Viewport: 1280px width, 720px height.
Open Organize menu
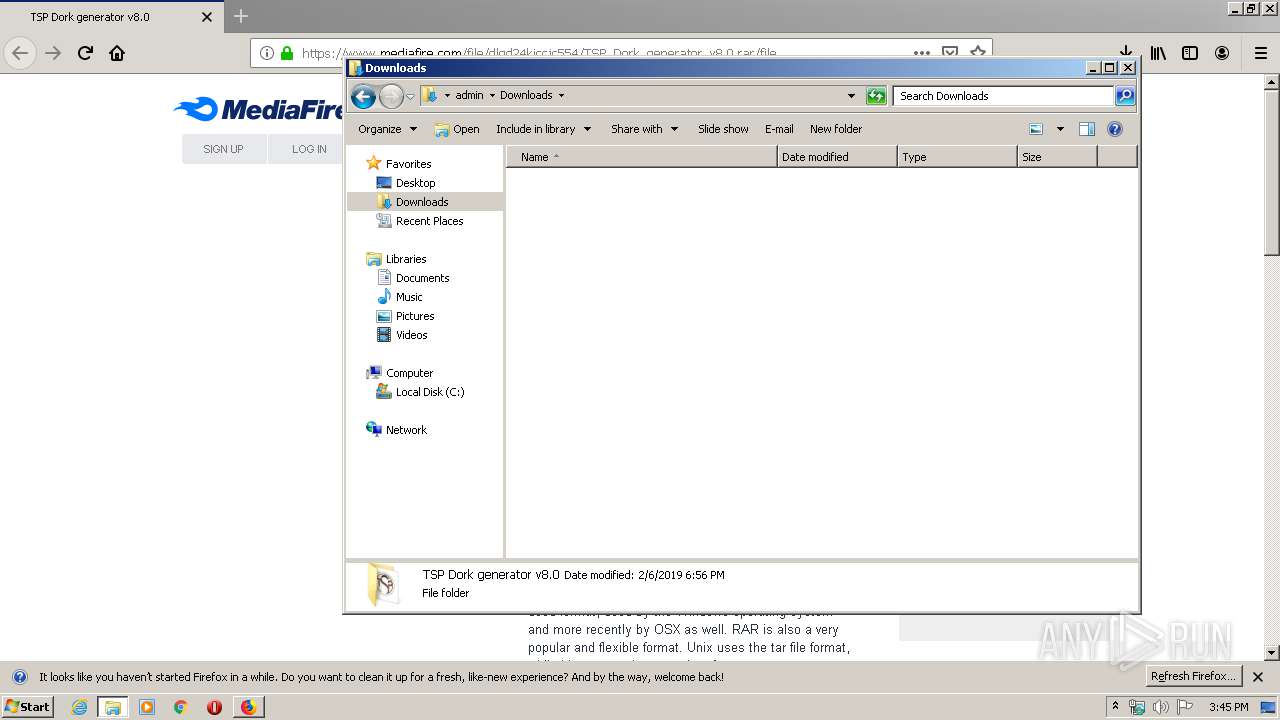(387, 129)
